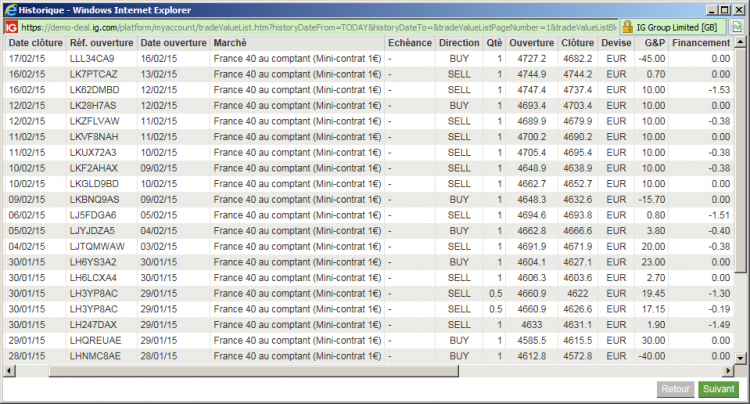Image resolution: width=750 pixels, height=404 pixels.
Task: Click financing value -1.30
Action: tap(719, 294)
